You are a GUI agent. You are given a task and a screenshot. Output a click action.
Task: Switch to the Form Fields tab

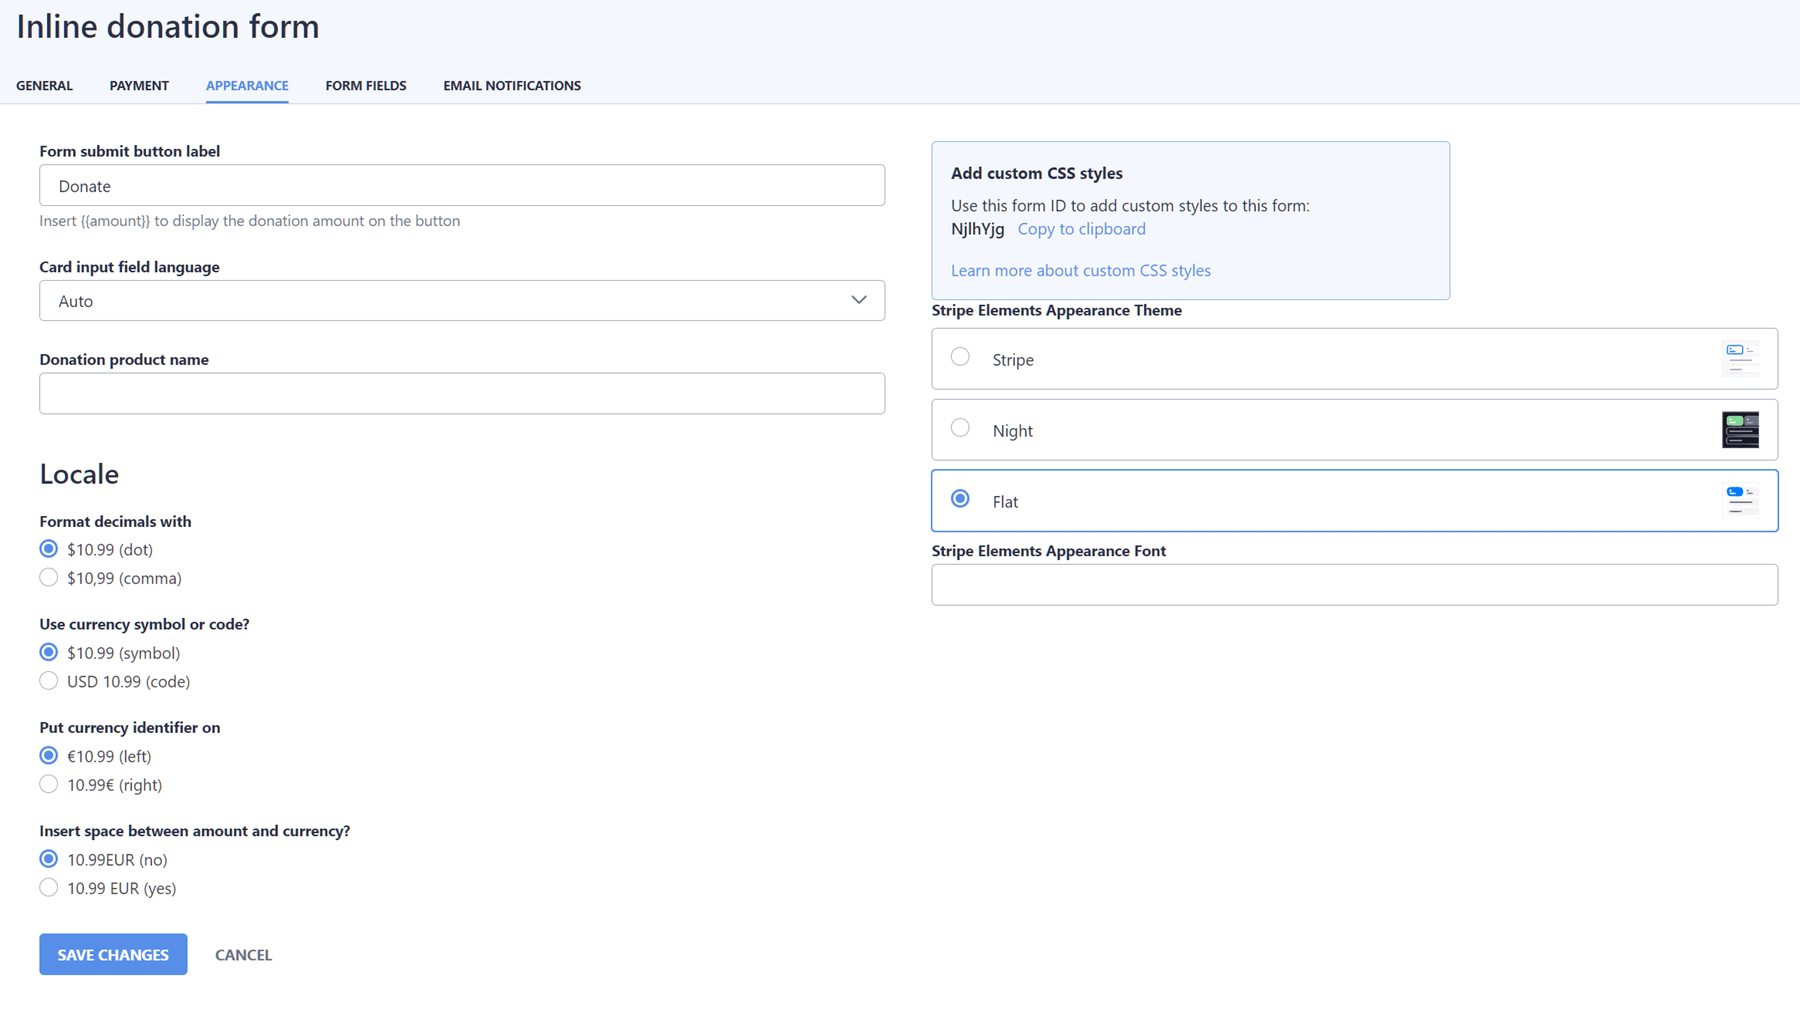365,85
